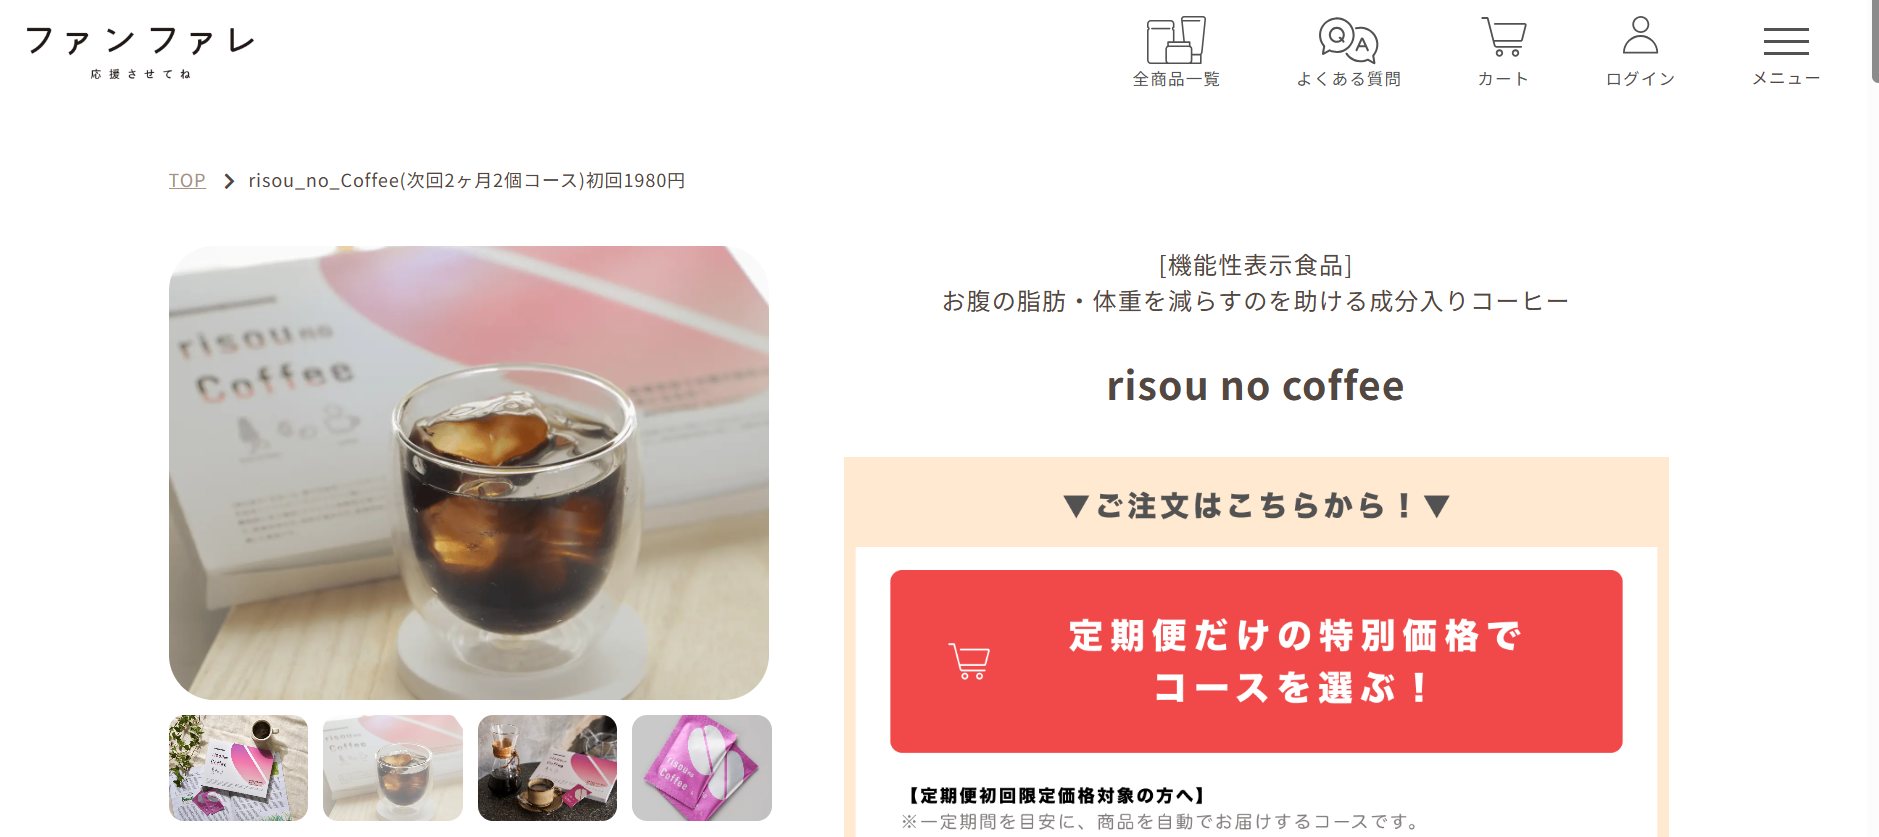Click the 全商品一覧 text label
Screen dimensions: 1879x837
click(1176, 79)
